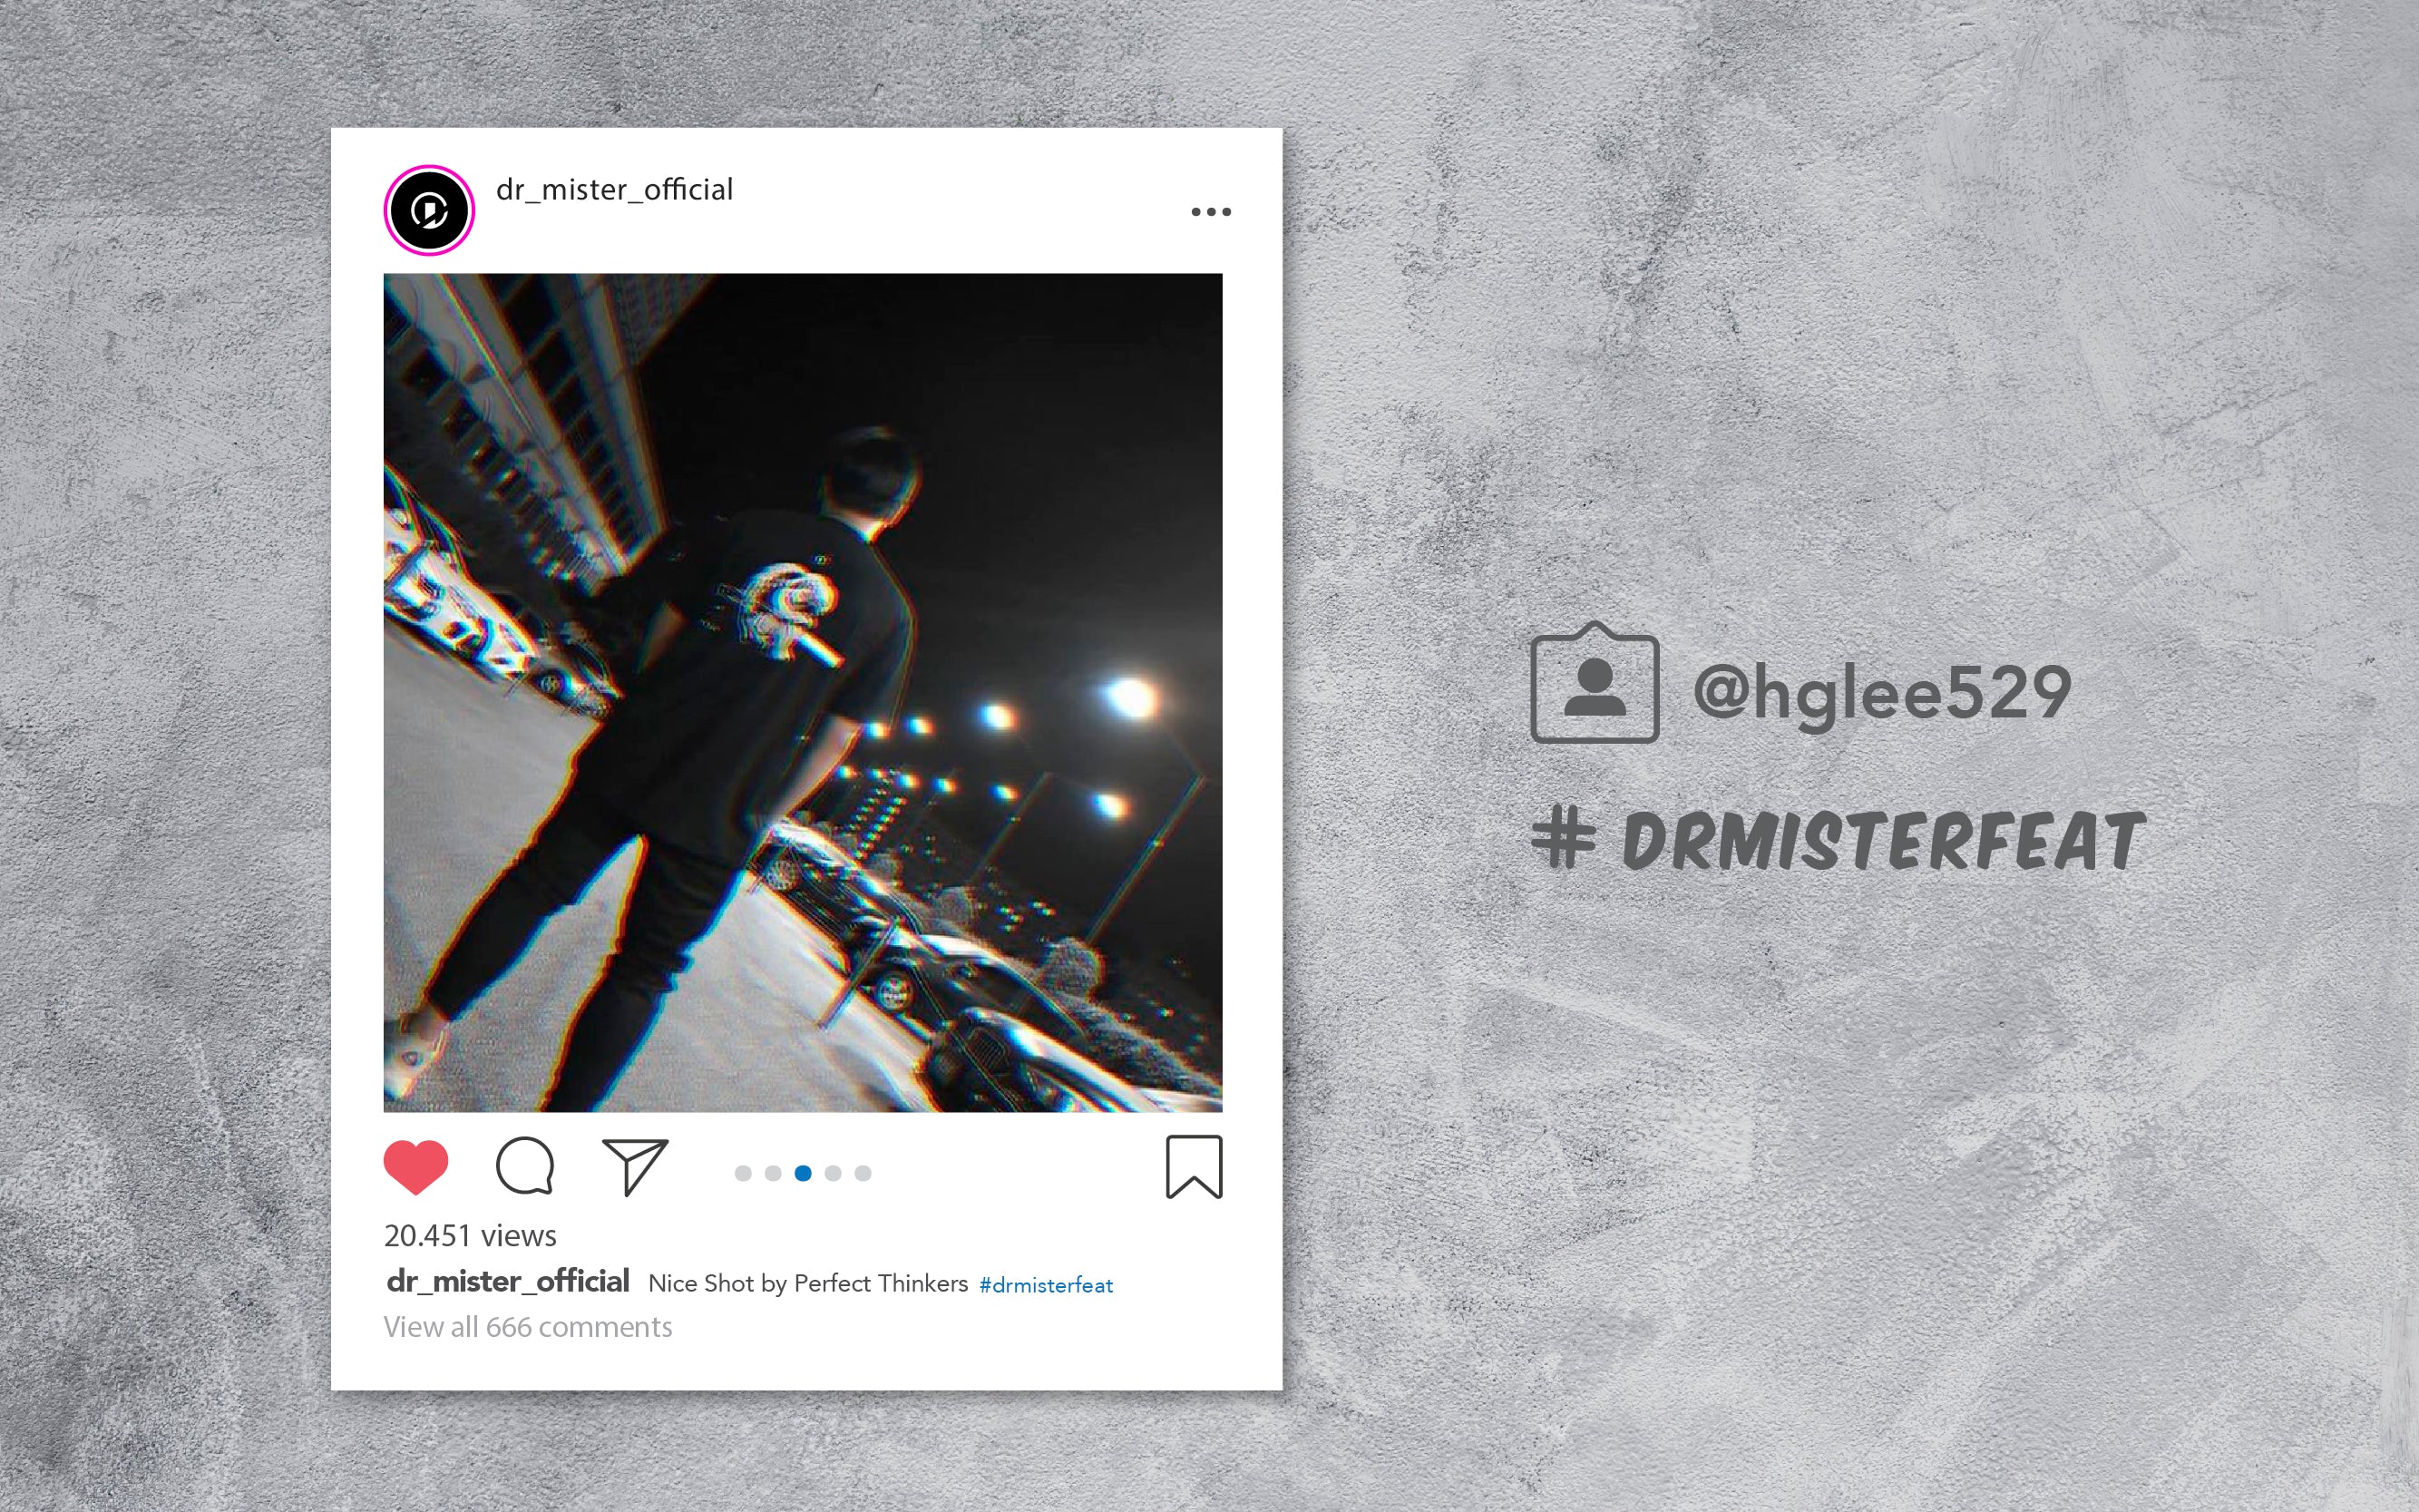Select the fifth carousel dot
The height and width of the screenshot is (1512, 2419).
click(863, 1173)
